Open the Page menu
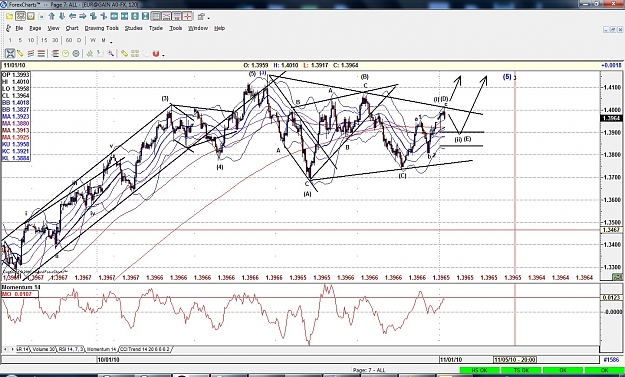The width and height of the screenshot is (625, 377). tap(35, 28)
